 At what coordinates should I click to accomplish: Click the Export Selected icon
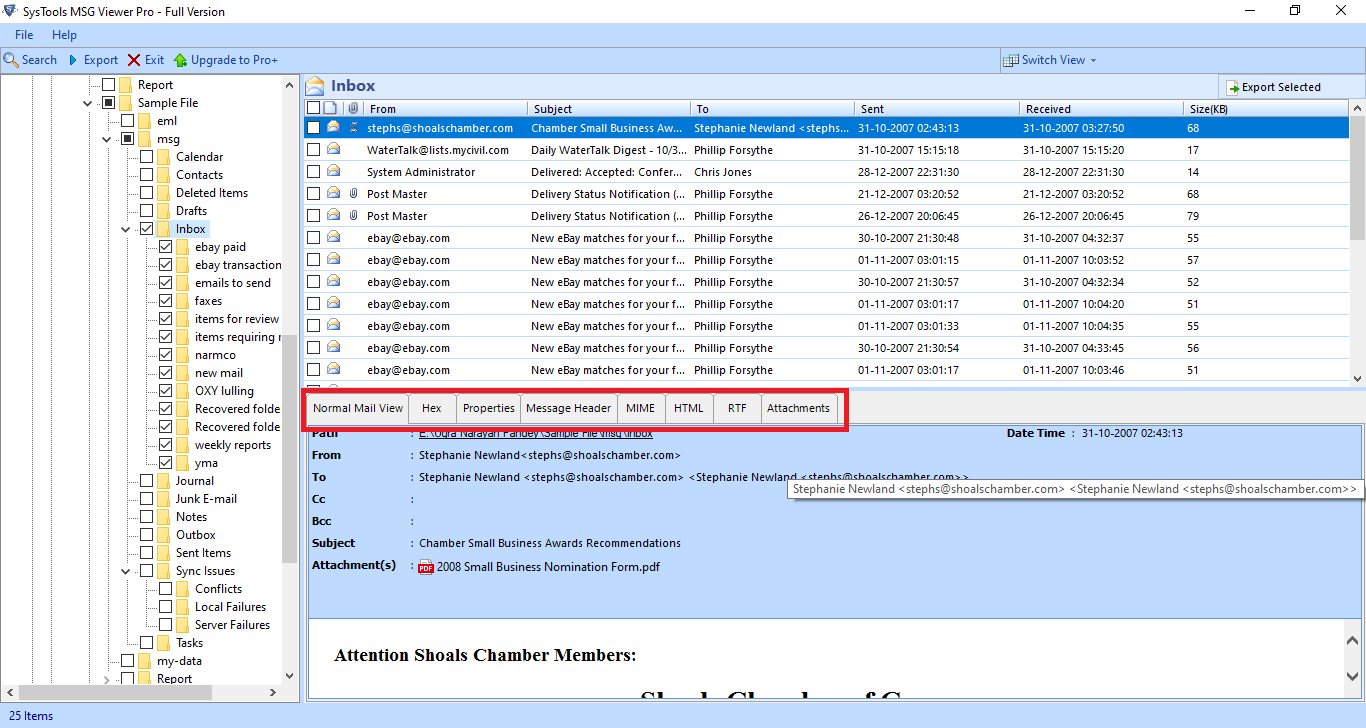tap(1233, 87)
